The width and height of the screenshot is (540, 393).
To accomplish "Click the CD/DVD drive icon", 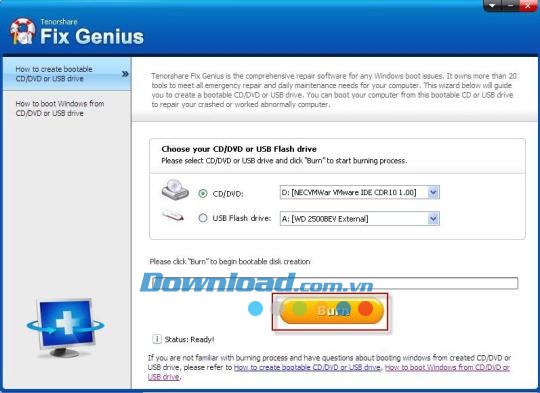I will point(175,189).
